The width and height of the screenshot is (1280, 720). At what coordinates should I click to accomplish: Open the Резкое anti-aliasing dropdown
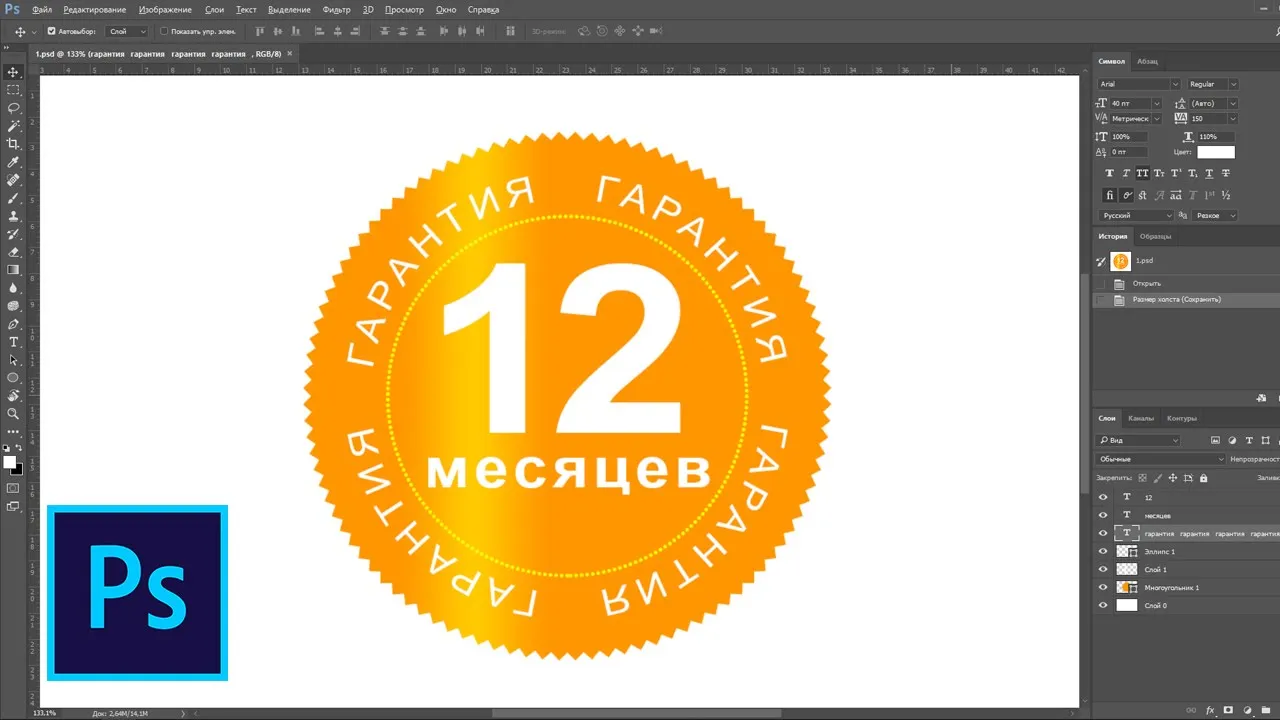click(x=1217, y=216)
